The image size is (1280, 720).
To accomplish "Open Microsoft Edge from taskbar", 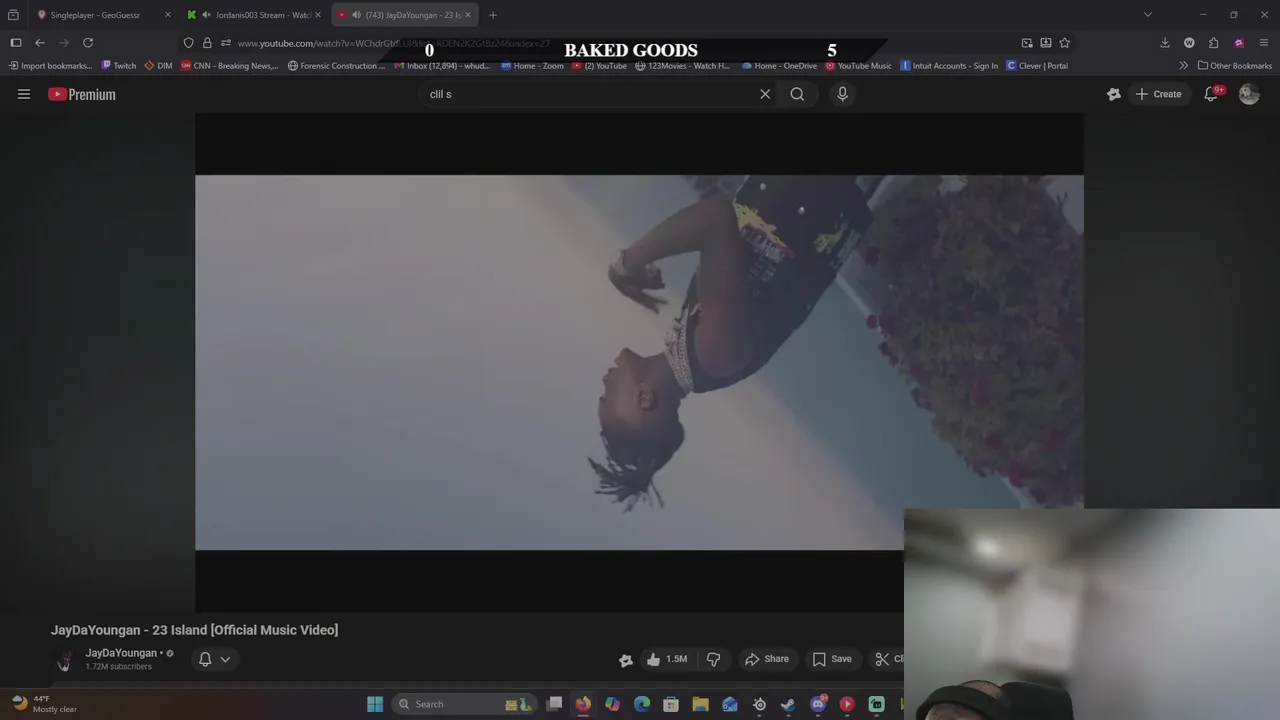I will tap(642, 704).
